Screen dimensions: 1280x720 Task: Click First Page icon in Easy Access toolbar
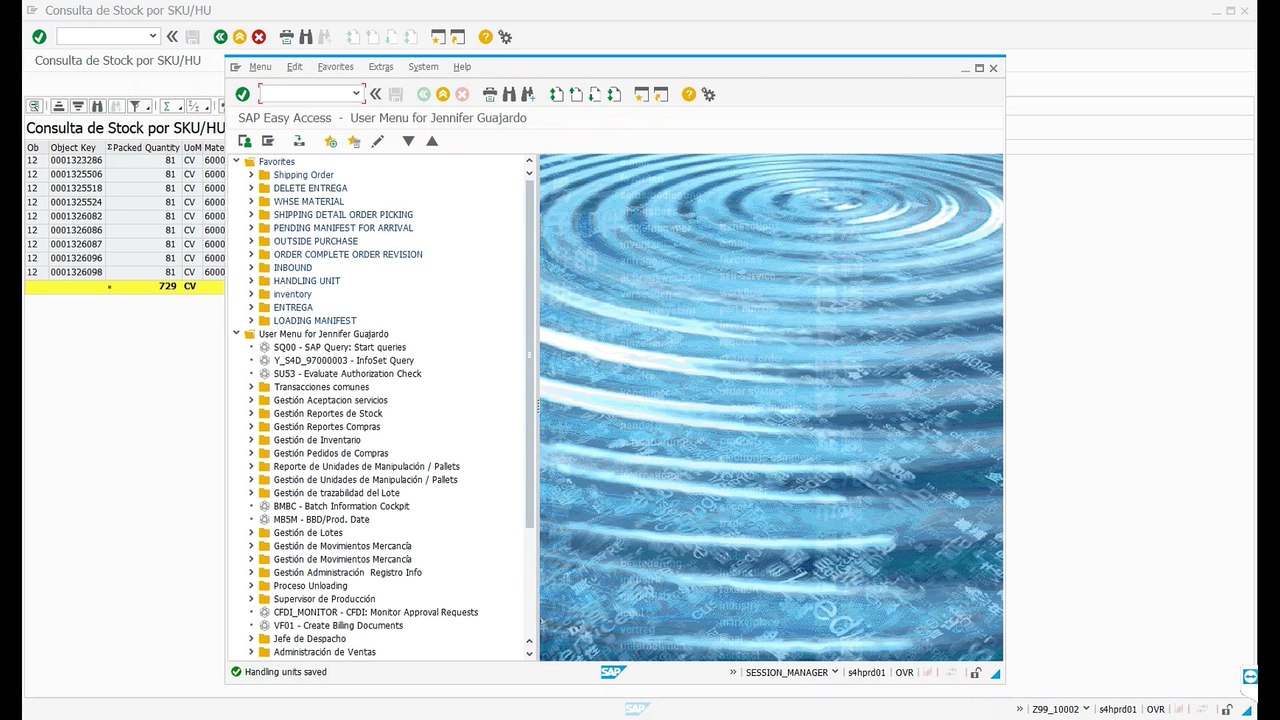[x=557, y=94]
